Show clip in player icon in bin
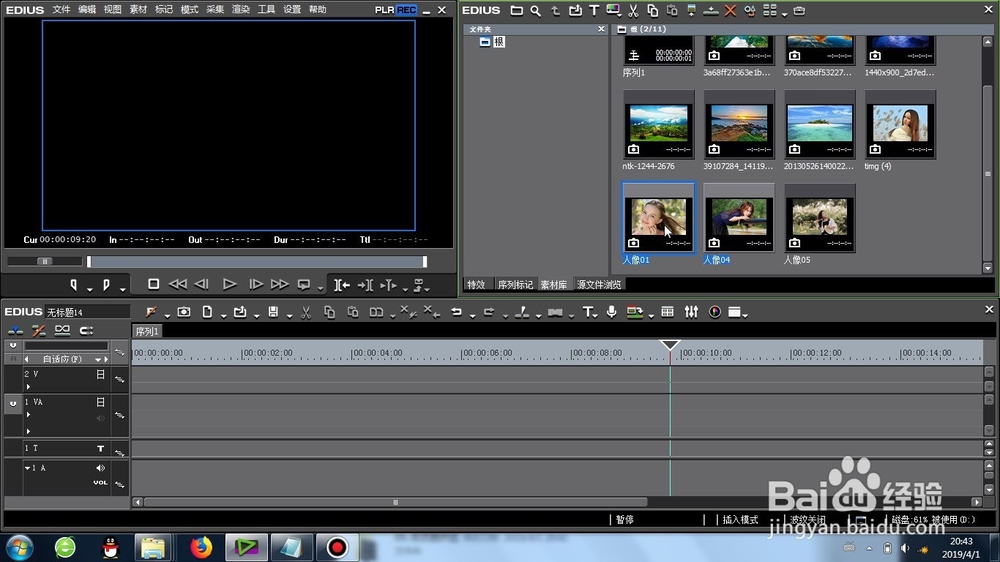 pos(691,10)
